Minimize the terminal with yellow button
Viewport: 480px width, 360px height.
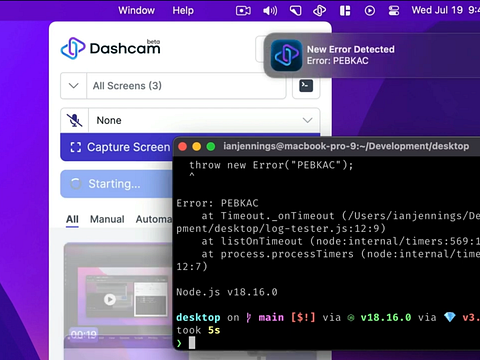pos(197,146)
